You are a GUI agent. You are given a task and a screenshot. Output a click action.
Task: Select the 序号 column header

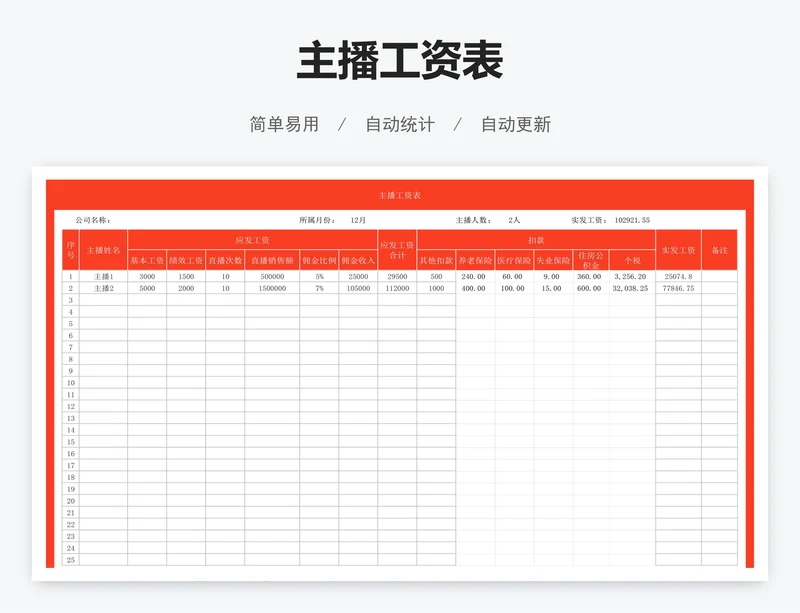click(x=70, y=250)
